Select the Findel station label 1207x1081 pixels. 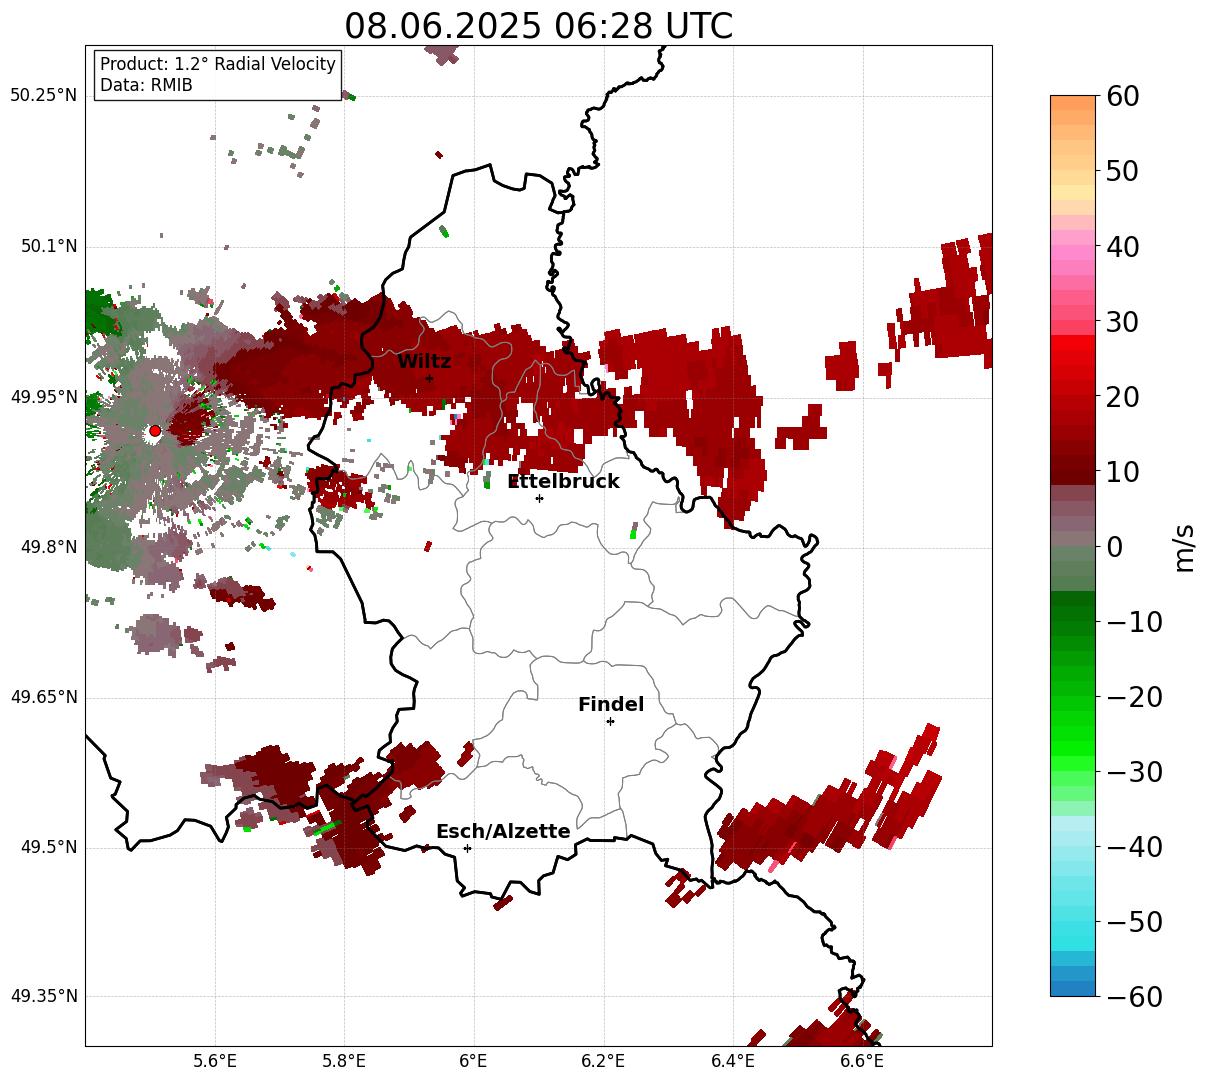point(611,704)
